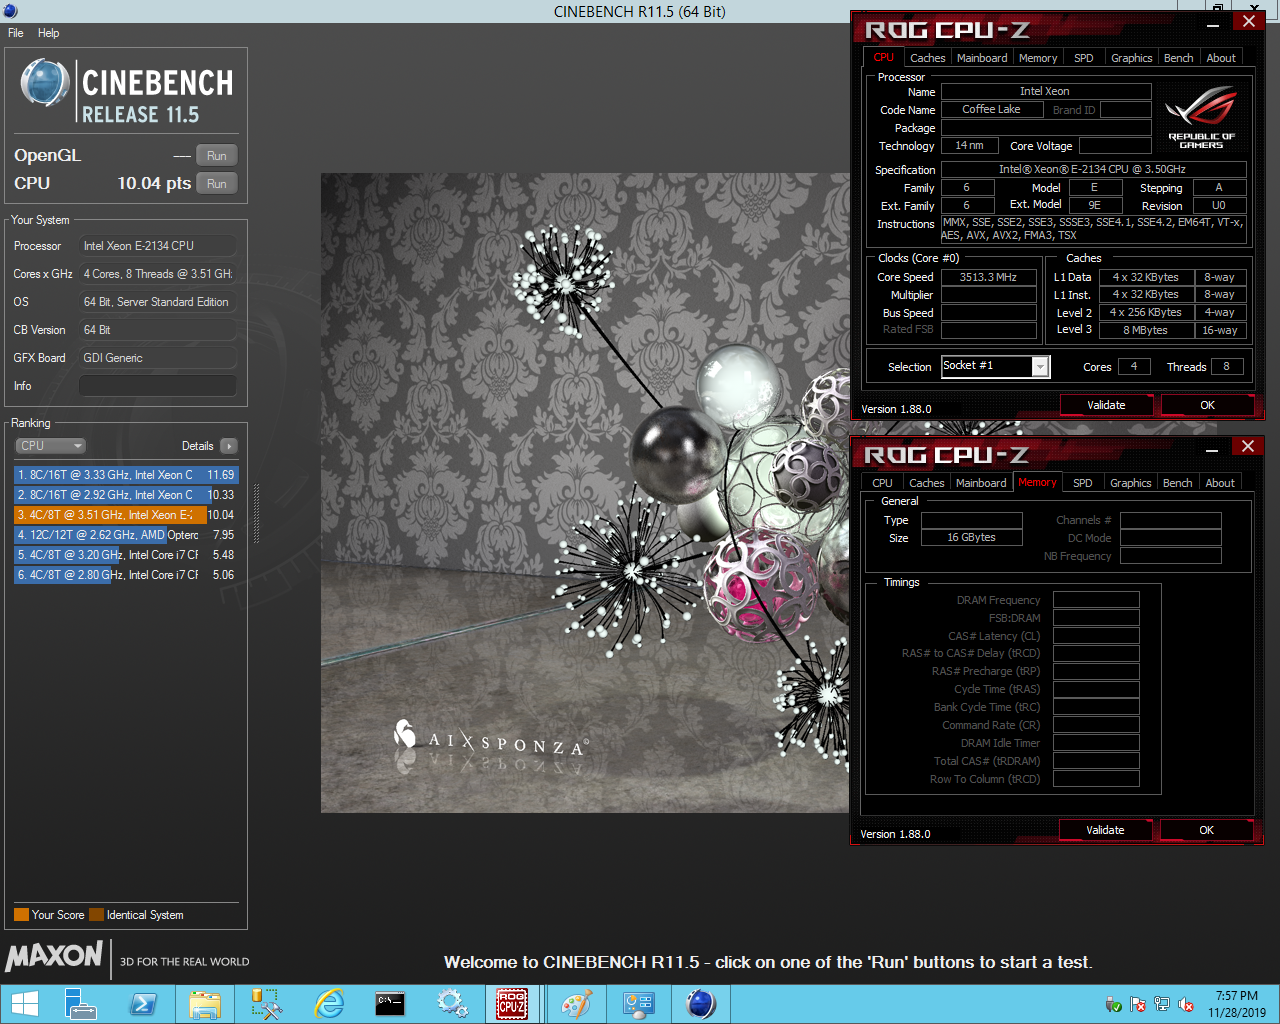Click the safely remove hardware tray icon

pyautogui.click(x=1114, y=1004)
